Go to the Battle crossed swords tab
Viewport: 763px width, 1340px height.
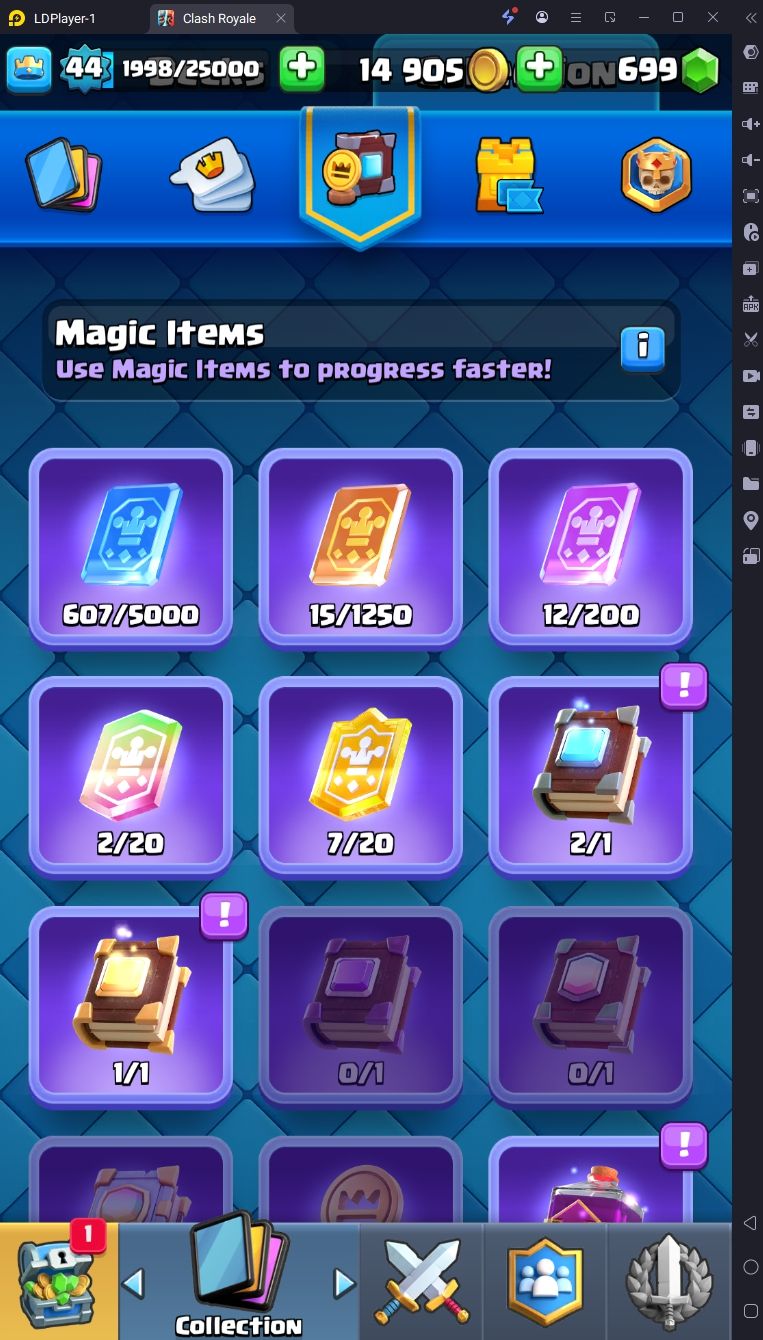click(421, 1281)
